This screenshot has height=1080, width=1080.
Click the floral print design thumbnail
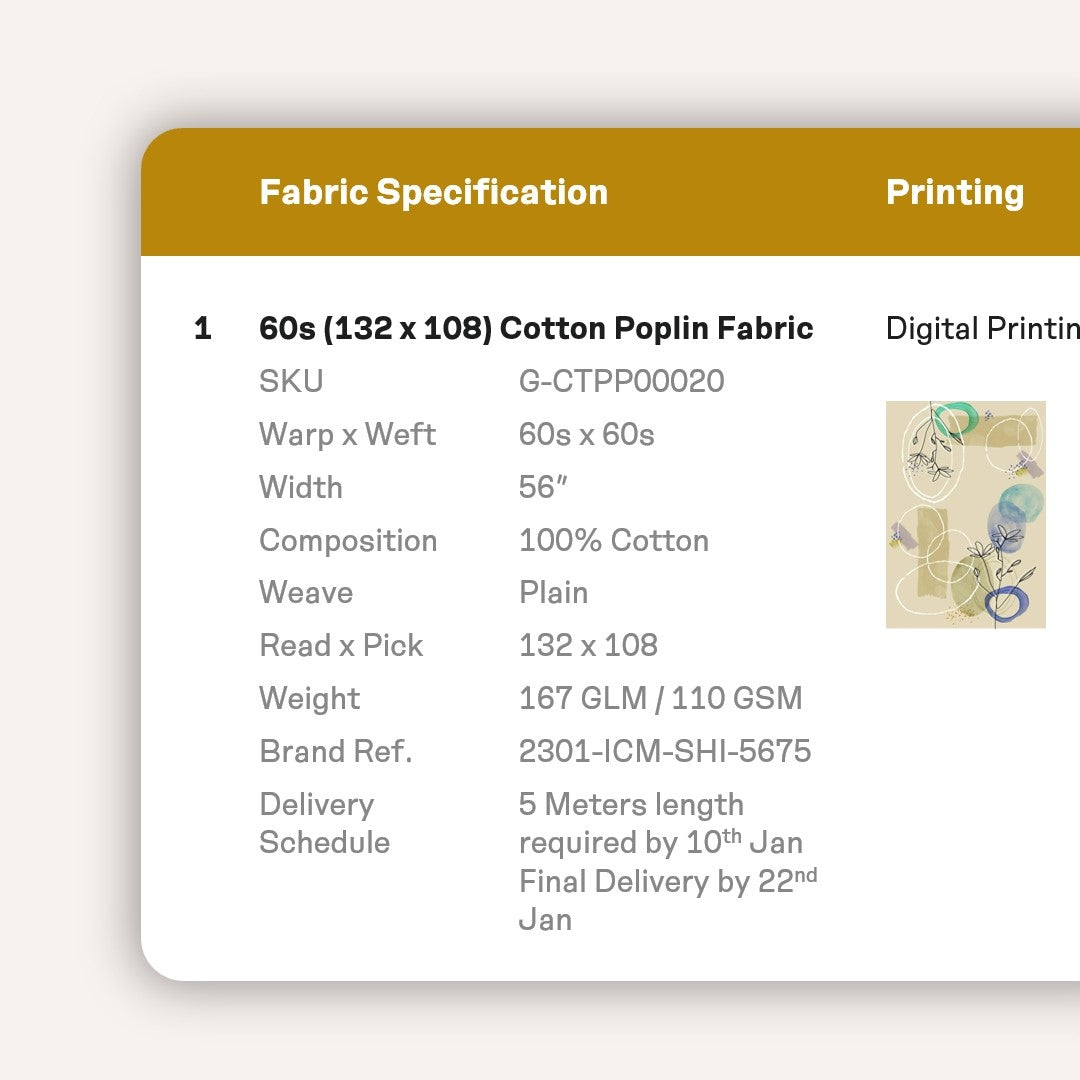click(965, 514)
